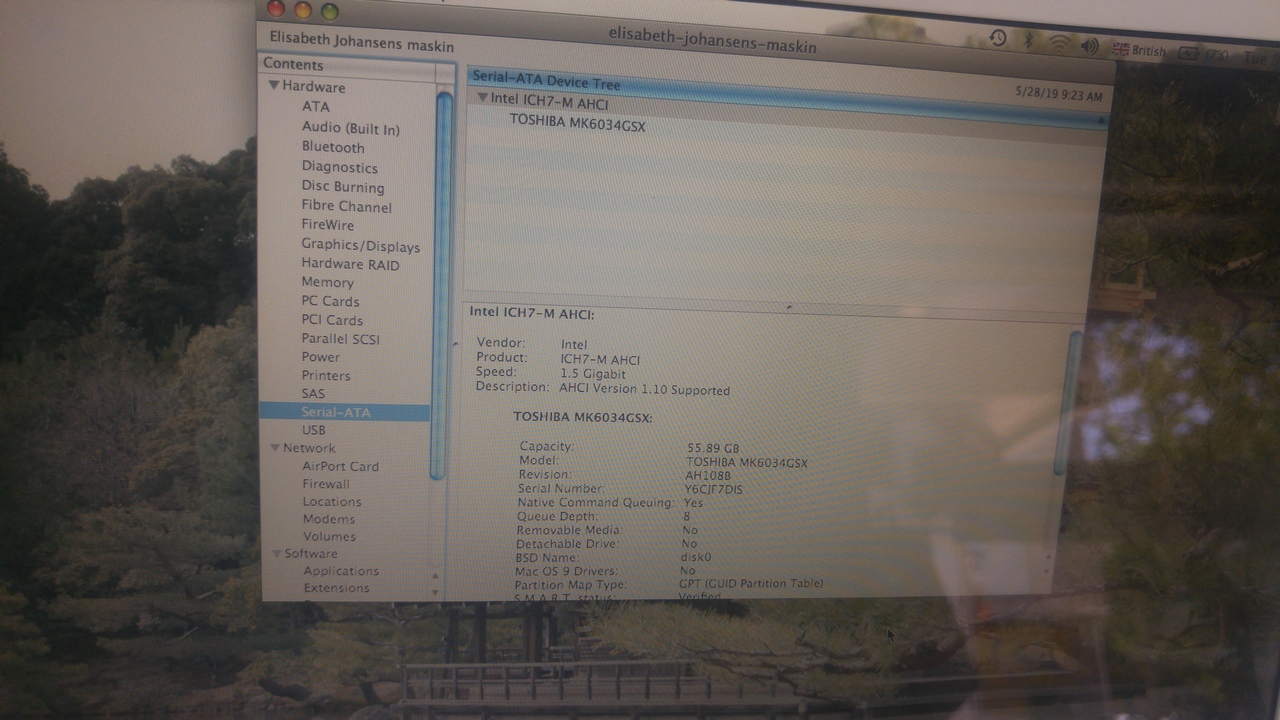Collapse the Software section triangle
This screenshot has height=720, width=1280.
click(x=277, y=553)
